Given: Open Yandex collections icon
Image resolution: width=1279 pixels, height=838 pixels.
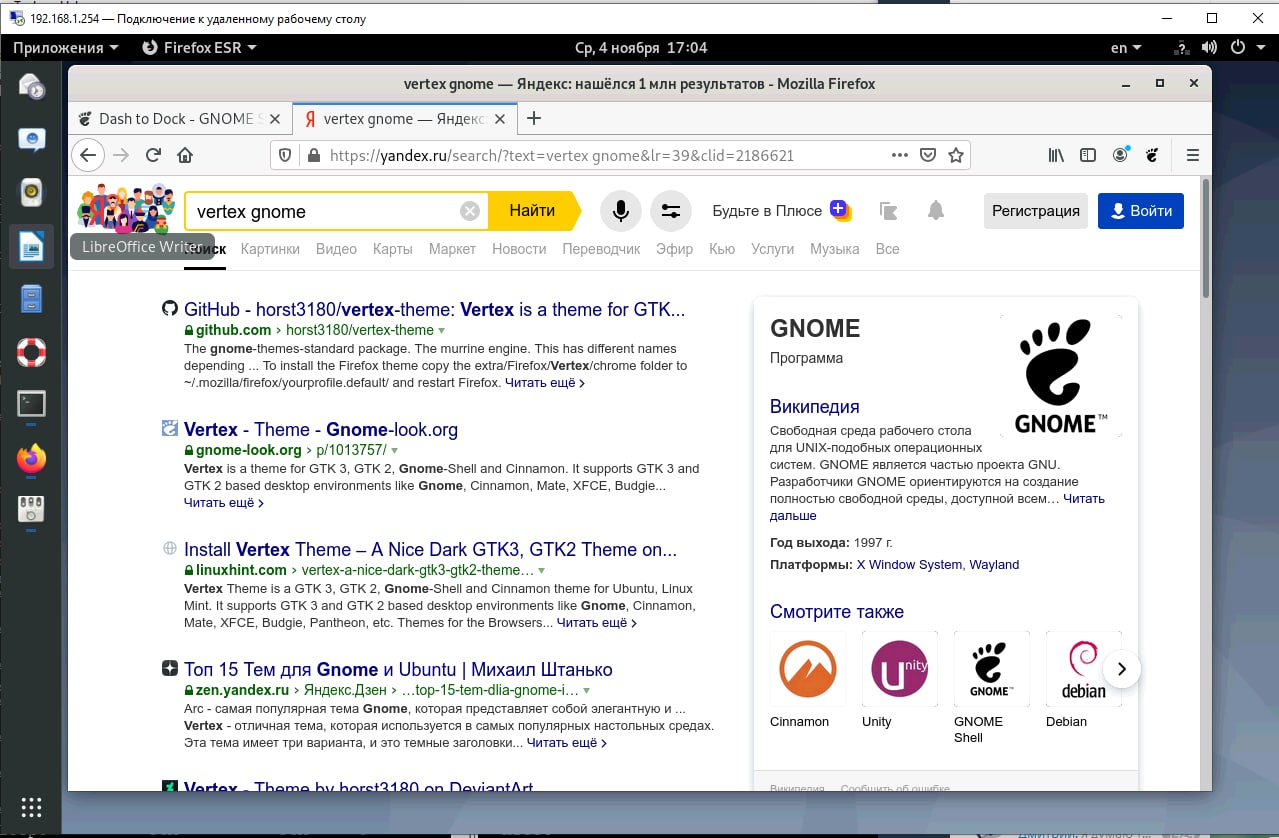Looking at the screenshot, I should 889,211.
